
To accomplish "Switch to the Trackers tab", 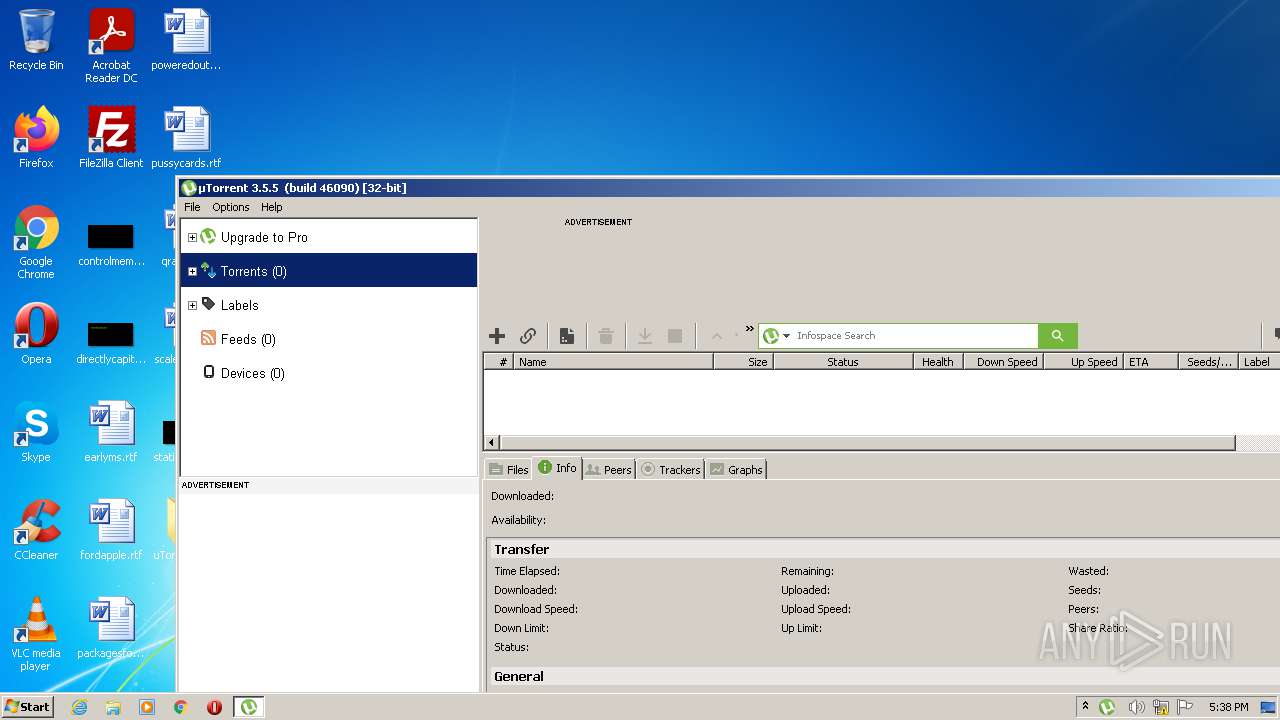I will coord(670,470).
